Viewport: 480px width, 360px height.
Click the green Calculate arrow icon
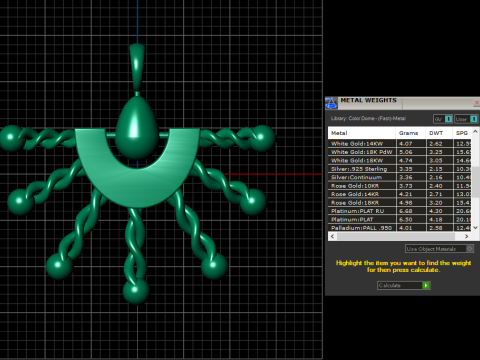coord(426,285)
